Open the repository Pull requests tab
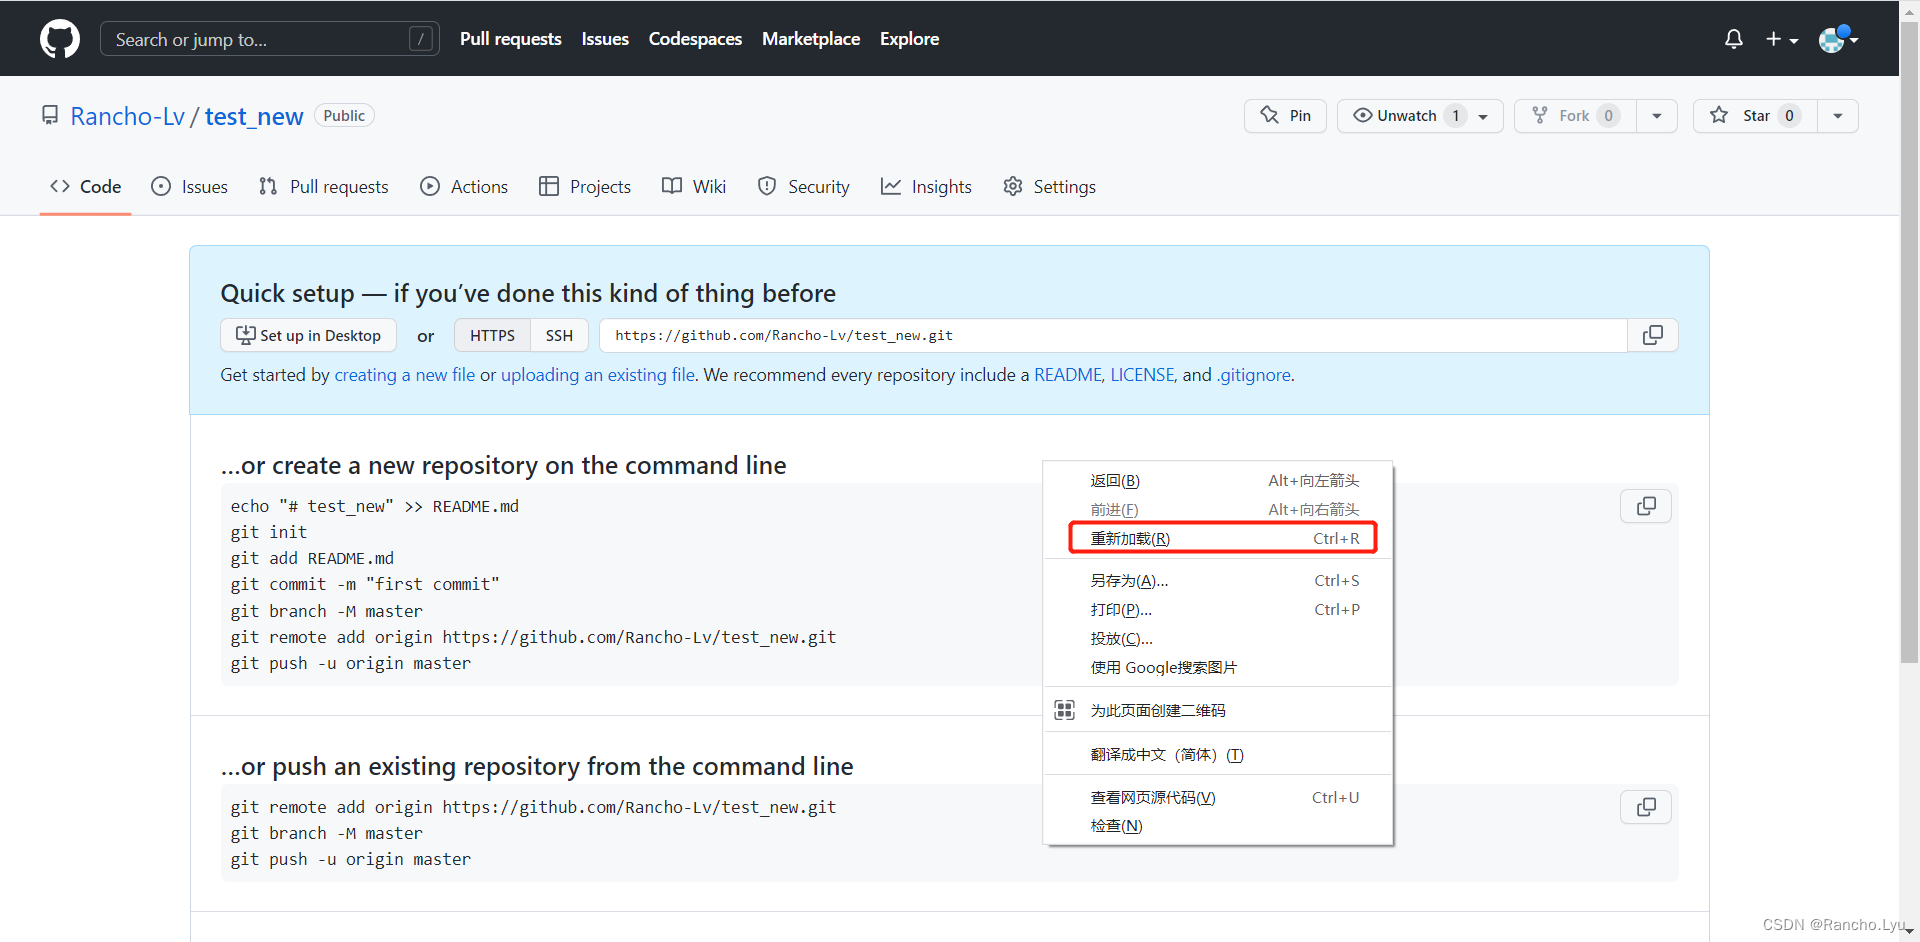 (x=323, y=187)
